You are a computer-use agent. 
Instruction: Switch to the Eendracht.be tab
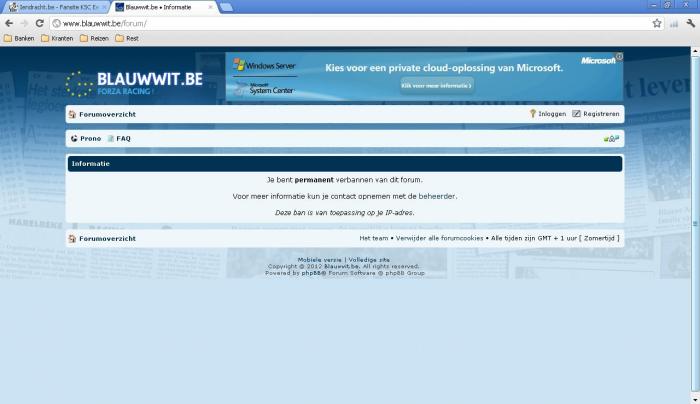pos(56,7)
